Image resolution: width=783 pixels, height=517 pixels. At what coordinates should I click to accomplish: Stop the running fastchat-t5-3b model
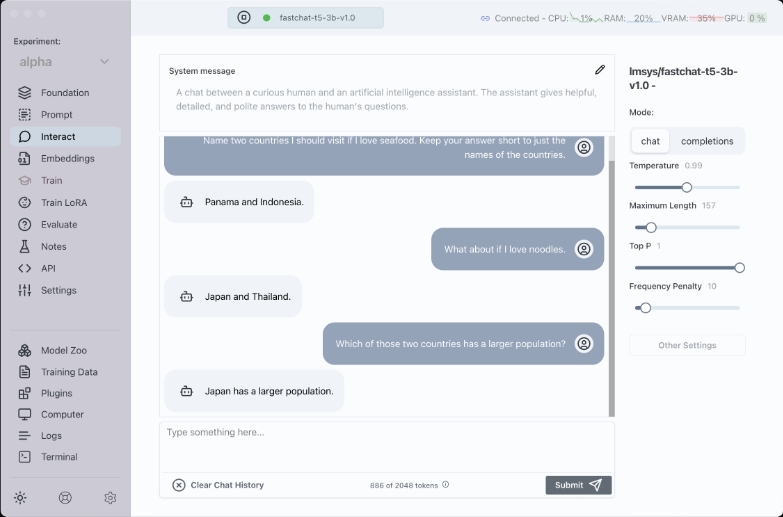[x=244, y=17]
